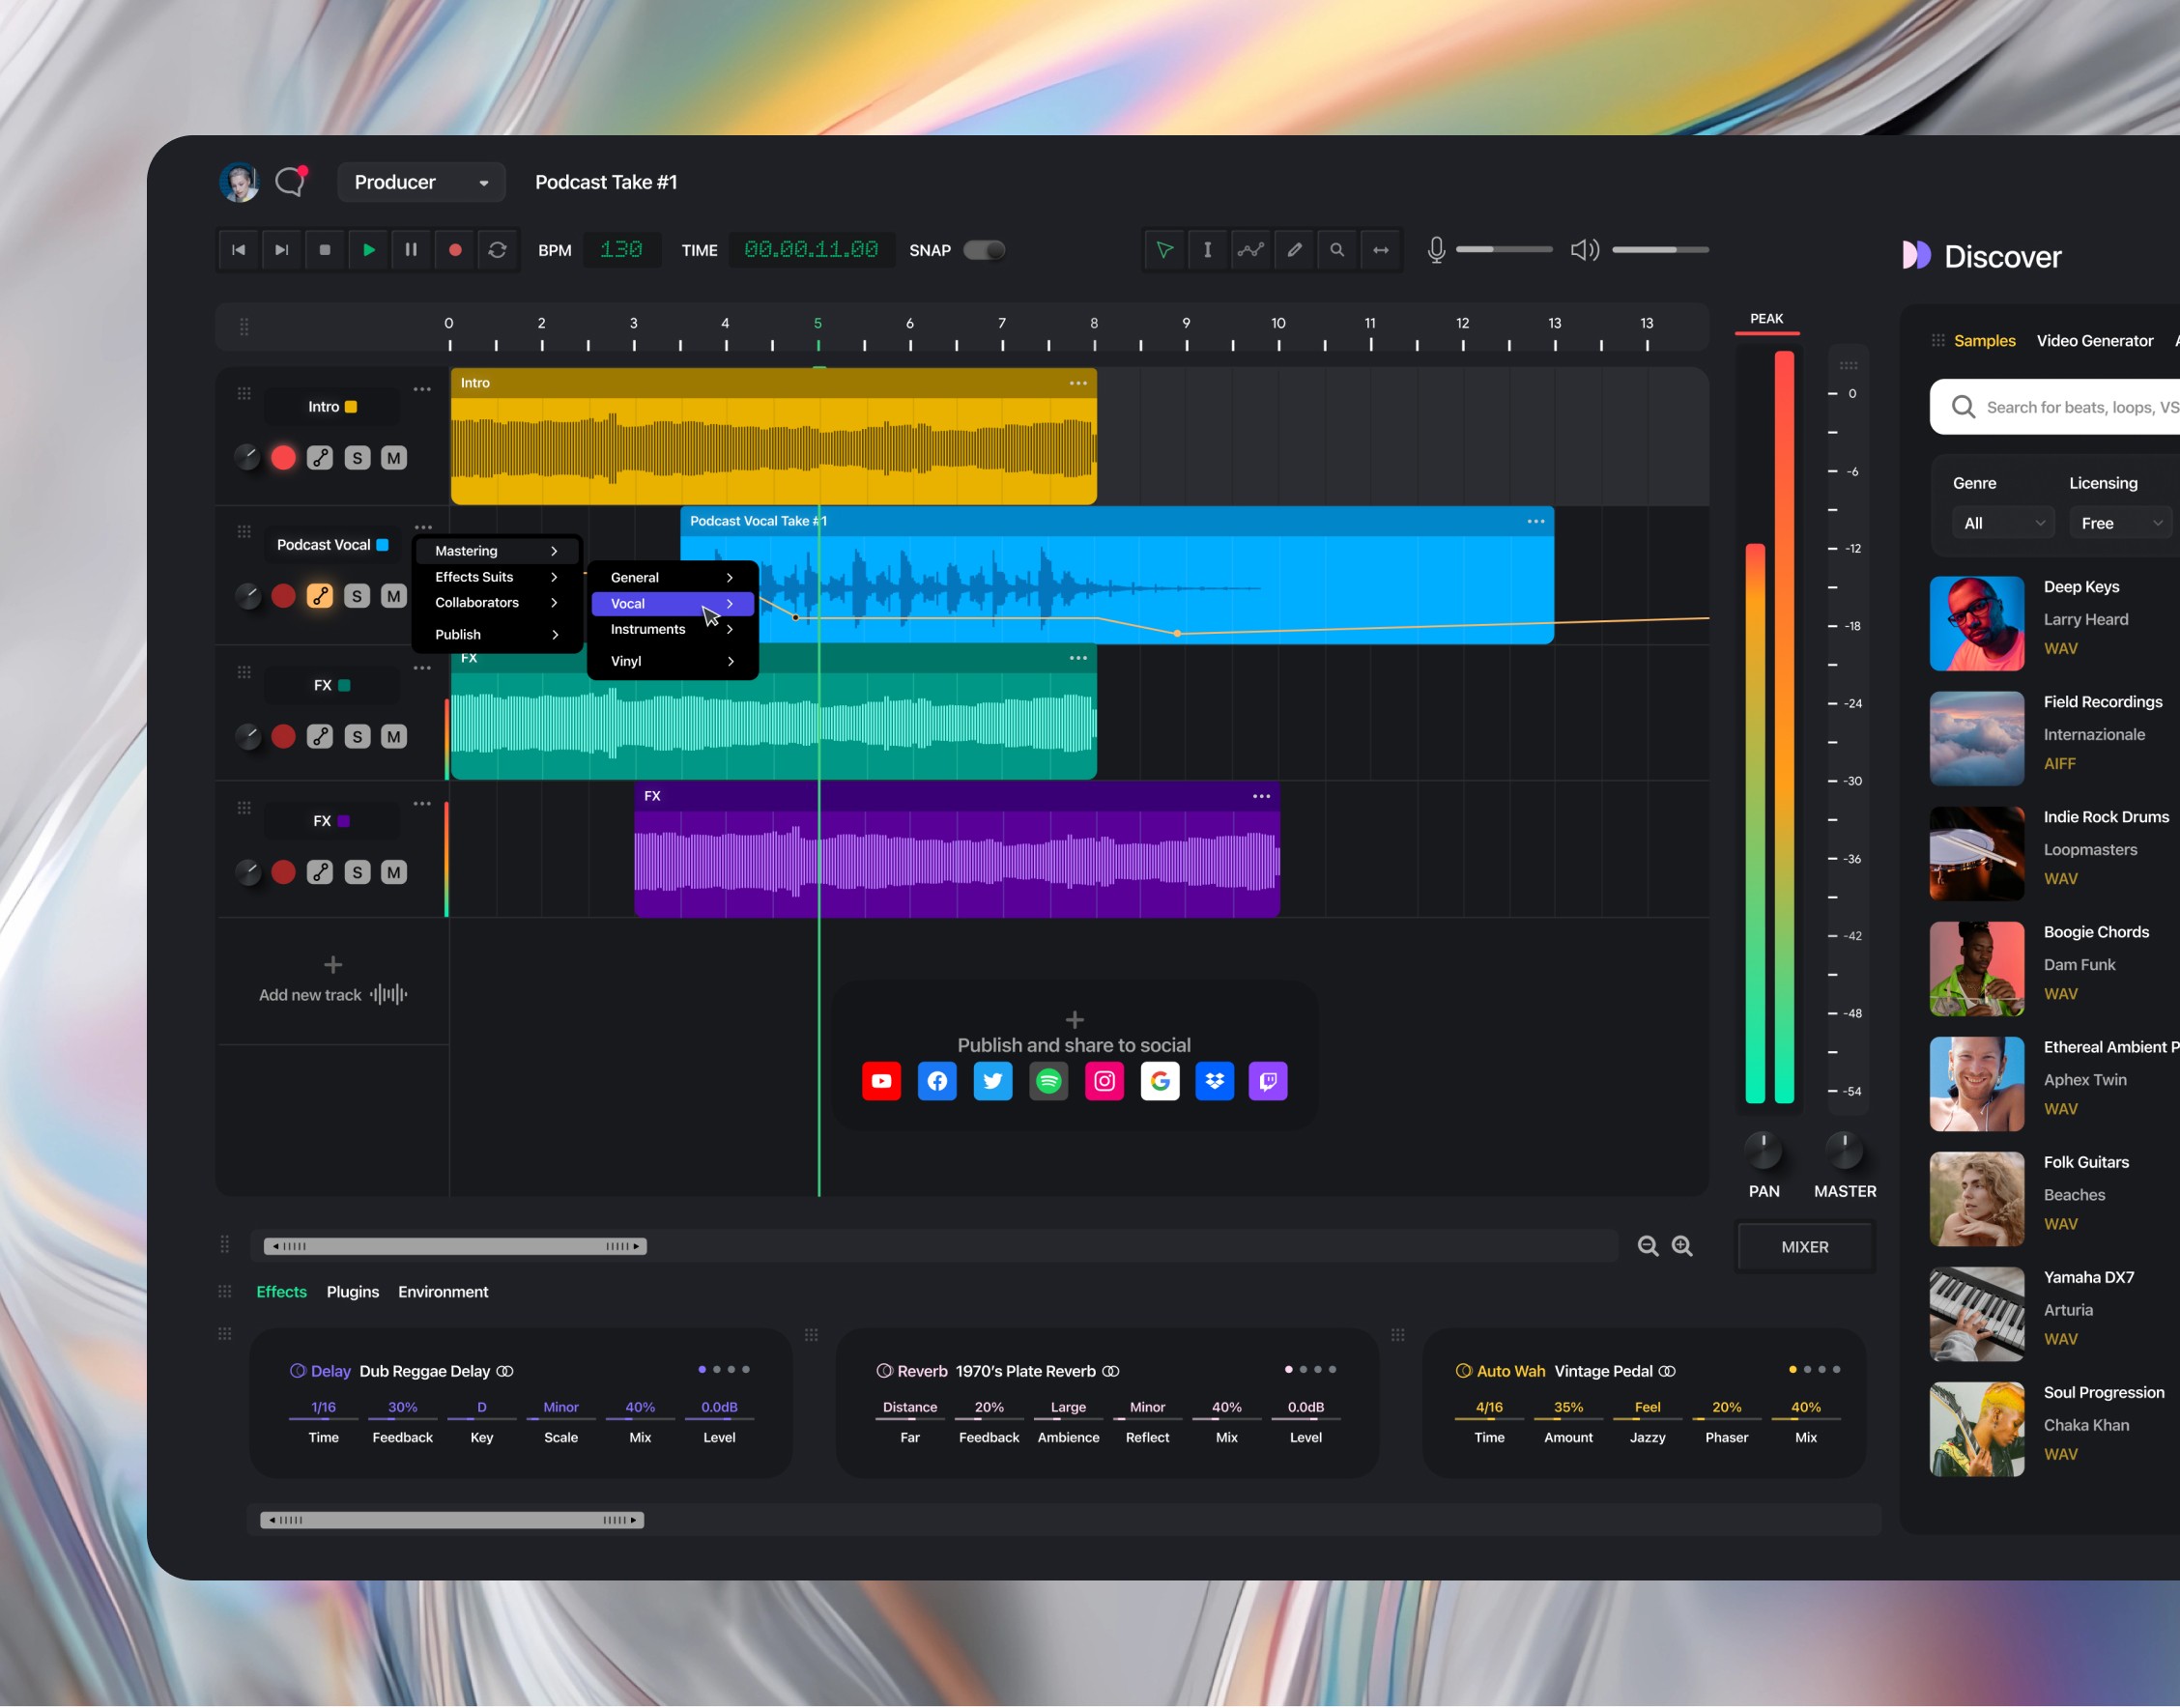Solo the Podcast Vocal track

click(x=357, y=596)
